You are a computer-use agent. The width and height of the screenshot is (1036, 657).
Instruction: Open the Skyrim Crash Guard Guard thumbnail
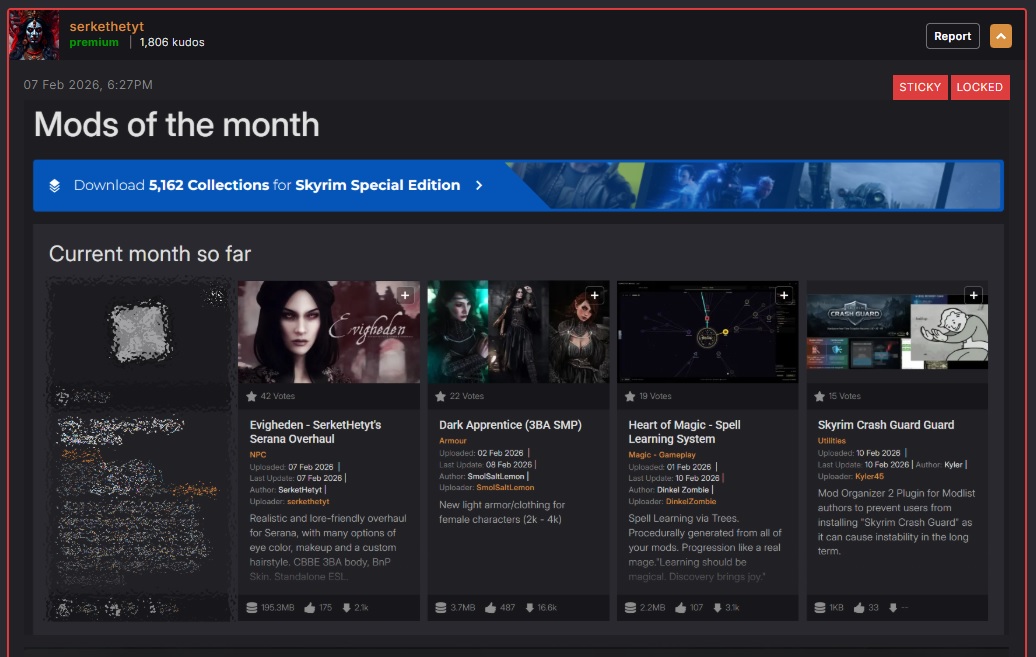(x=897, y=332)
